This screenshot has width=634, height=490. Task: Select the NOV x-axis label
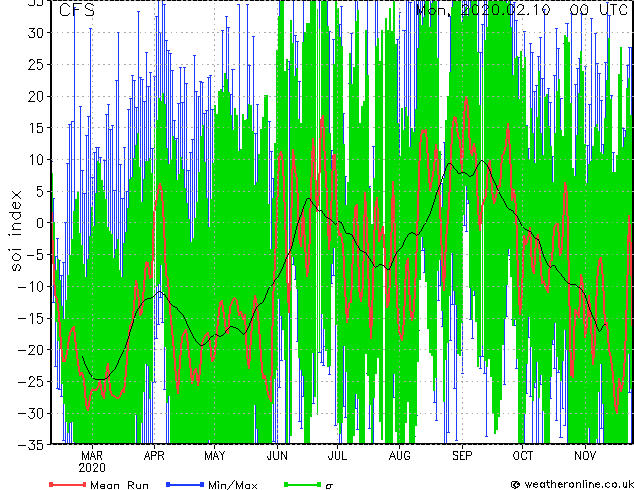[585, 456]
